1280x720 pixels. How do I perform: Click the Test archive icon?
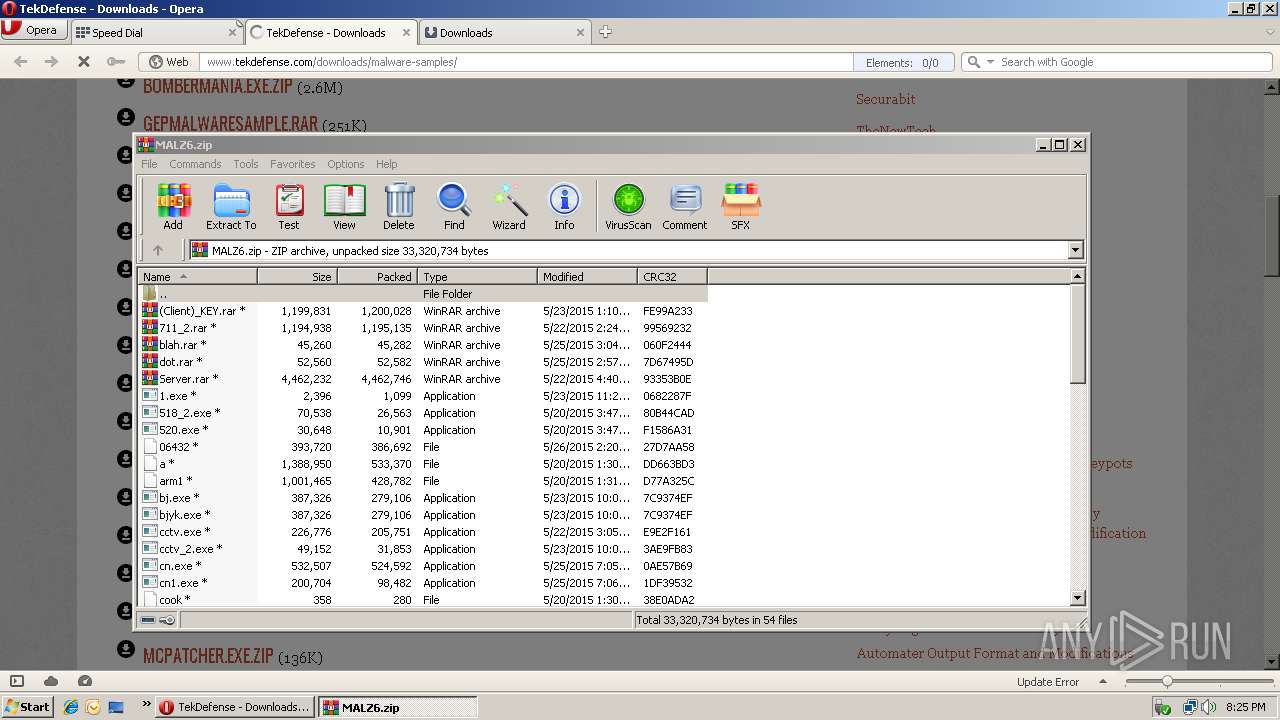coord(289,207)
